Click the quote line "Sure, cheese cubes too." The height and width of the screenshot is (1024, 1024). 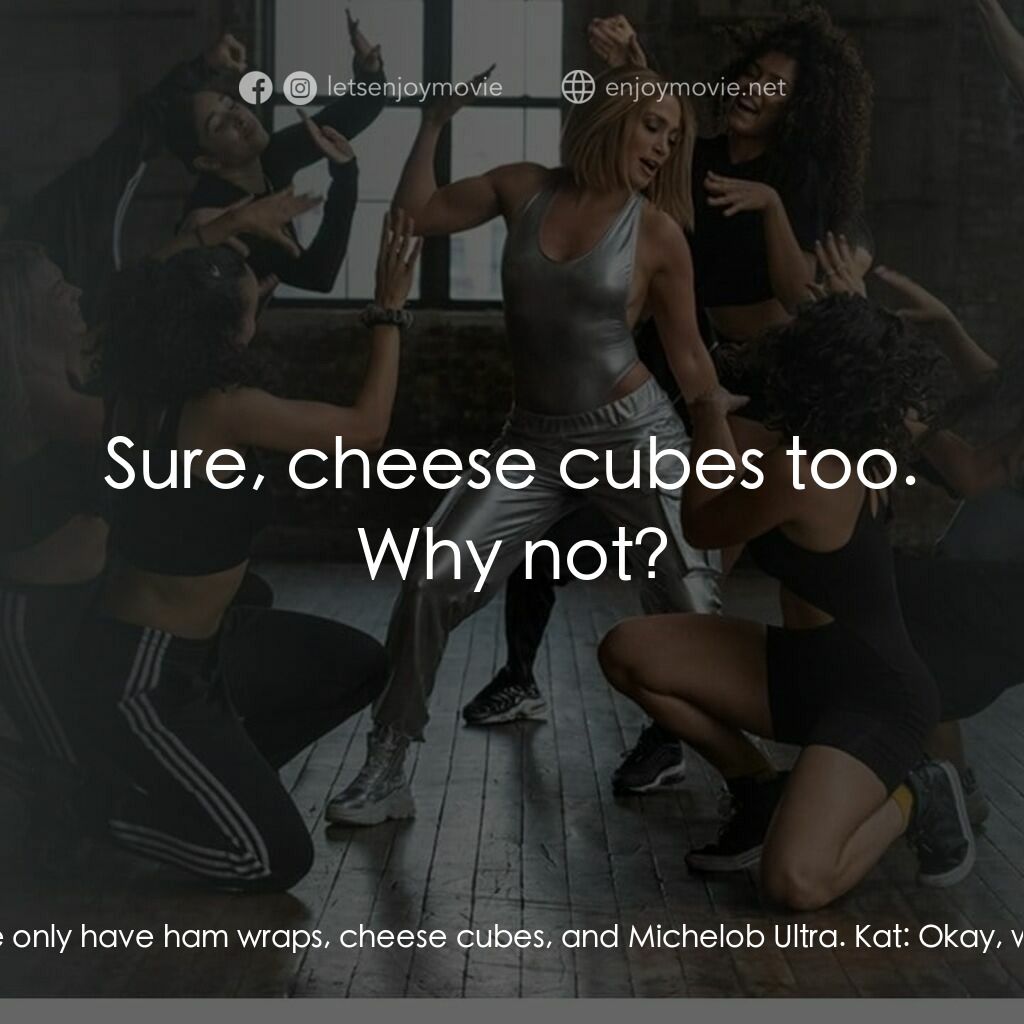511,463
